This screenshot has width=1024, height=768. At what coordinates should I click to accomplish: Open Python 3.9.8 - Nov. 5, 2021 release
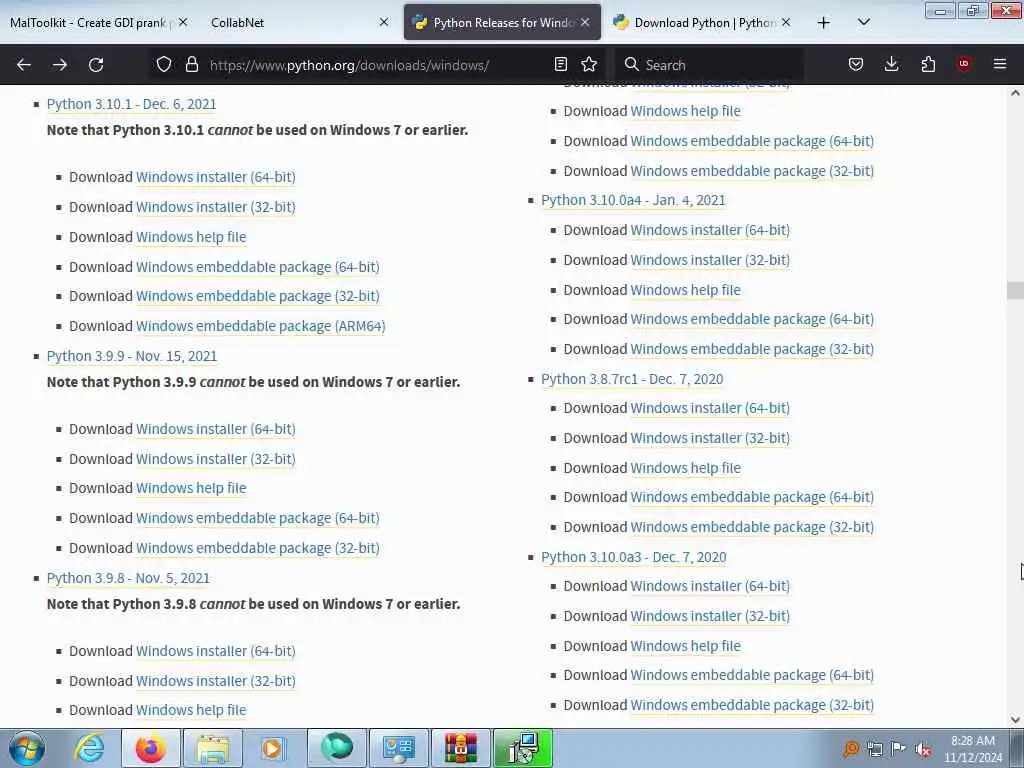(128, 578)
